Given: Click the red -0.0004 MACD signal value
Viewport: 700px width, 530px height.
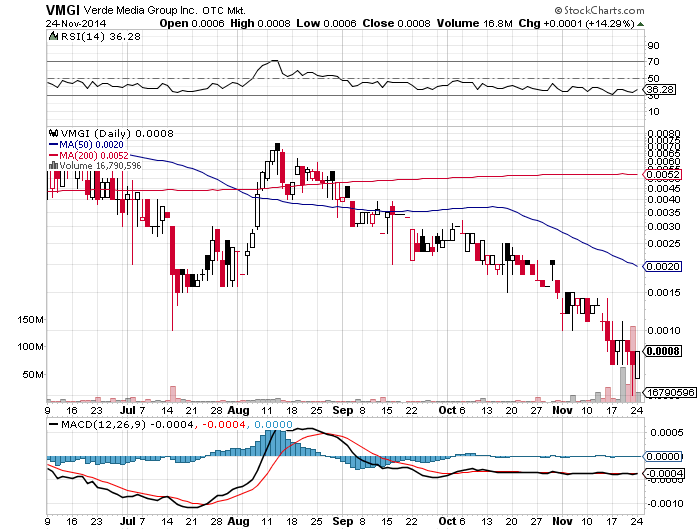Looking at the screenshot, I should click(x=223, y=424).
